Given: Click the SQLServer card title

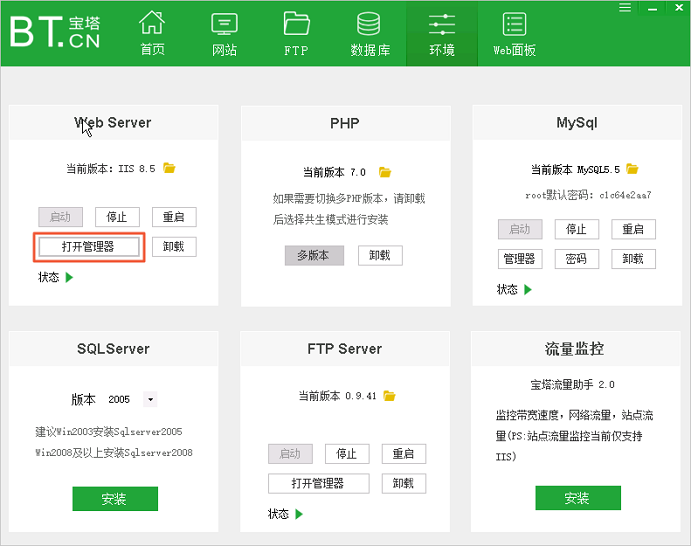Looking at the screenshot, I should (113, 349).
